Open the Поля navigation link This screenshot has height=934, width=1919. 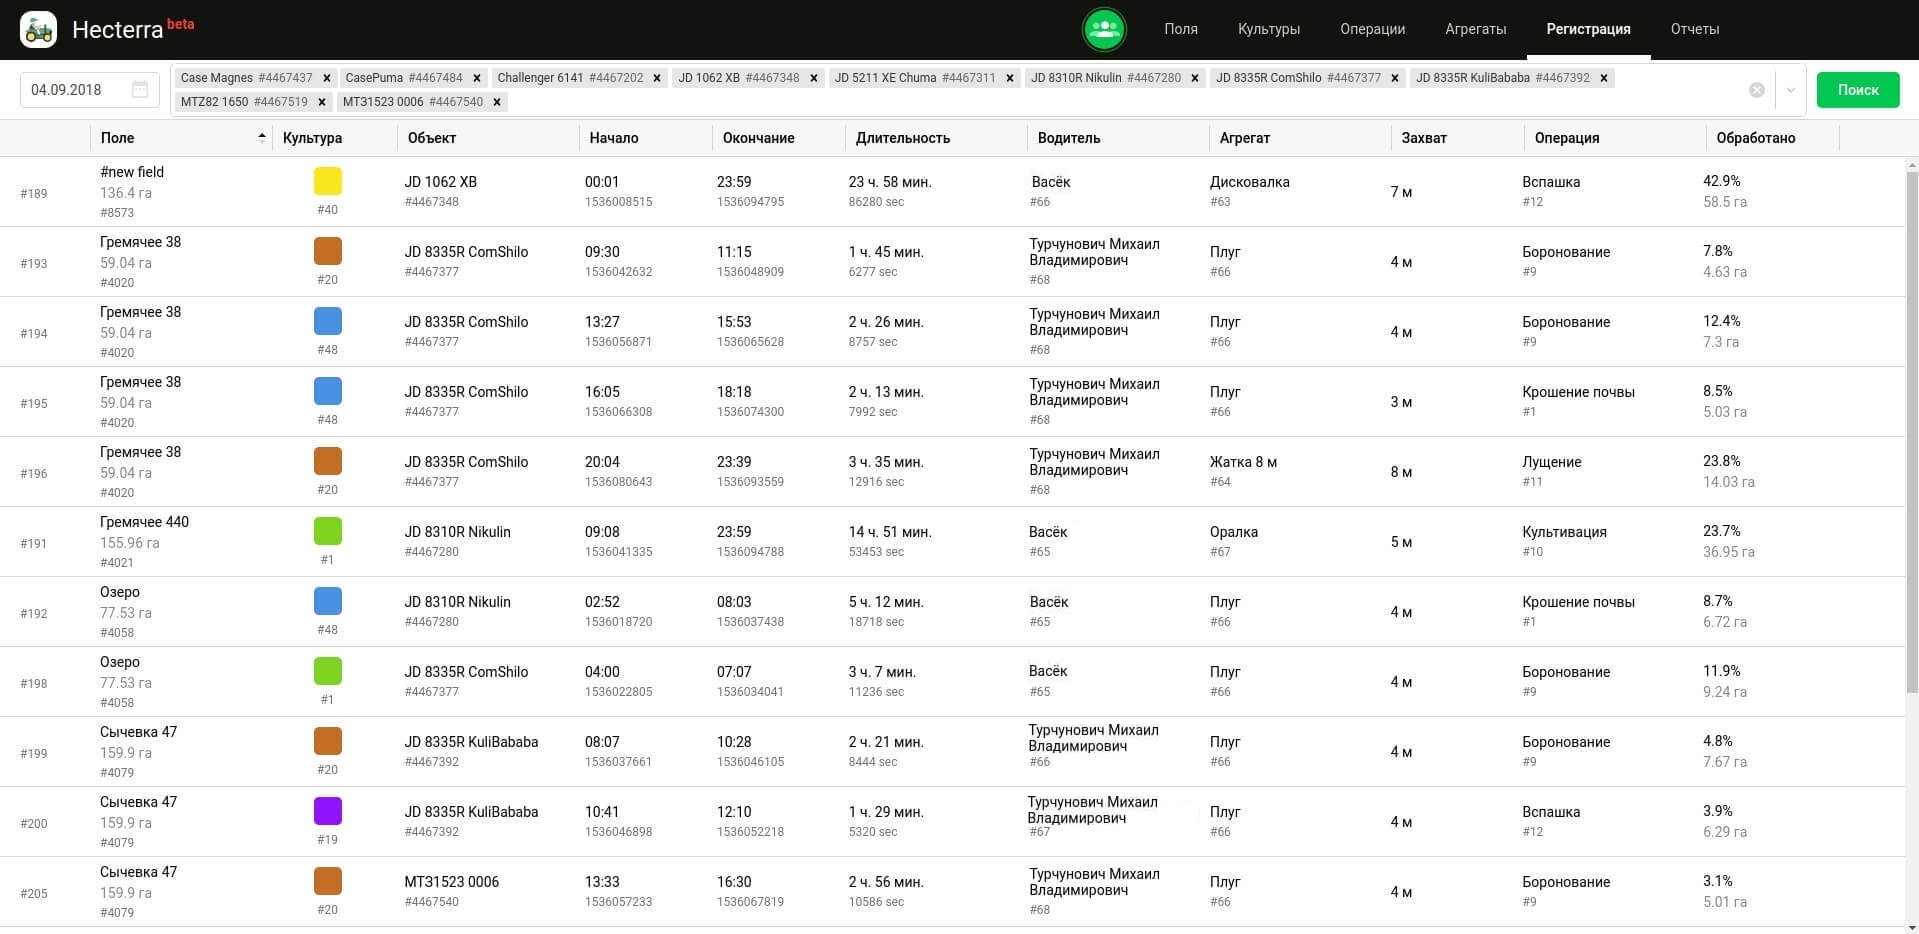click(1180, 29)
